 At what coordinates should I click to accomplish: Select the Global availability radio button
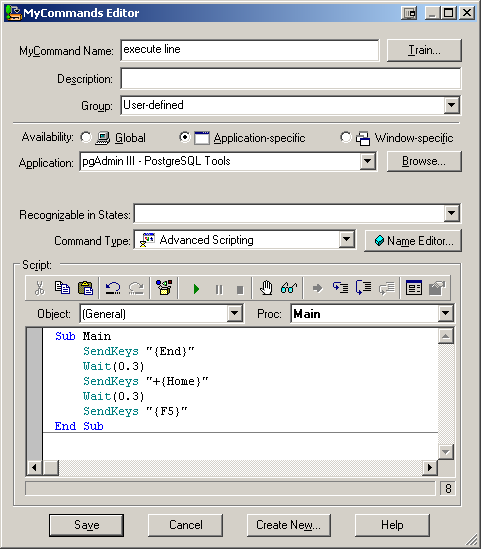pyautogui.click(x=86, y=137)
